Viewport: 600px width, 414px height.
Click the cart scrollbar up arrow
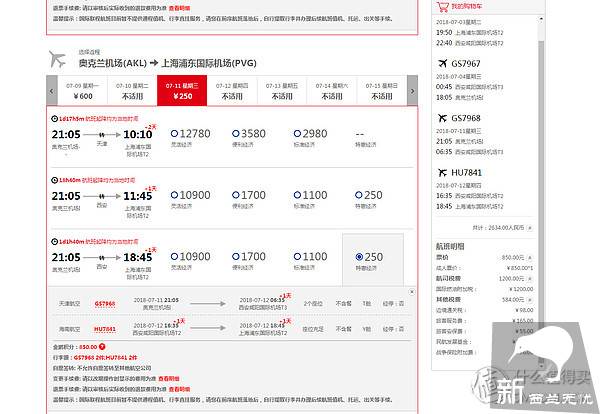pos(541,18)
